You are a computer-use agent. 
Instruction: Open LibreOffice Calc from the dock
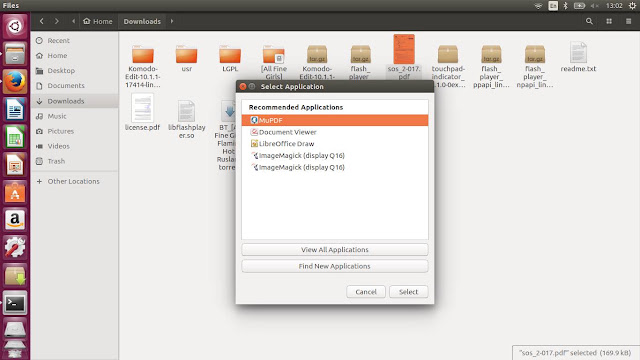[15, 137]
